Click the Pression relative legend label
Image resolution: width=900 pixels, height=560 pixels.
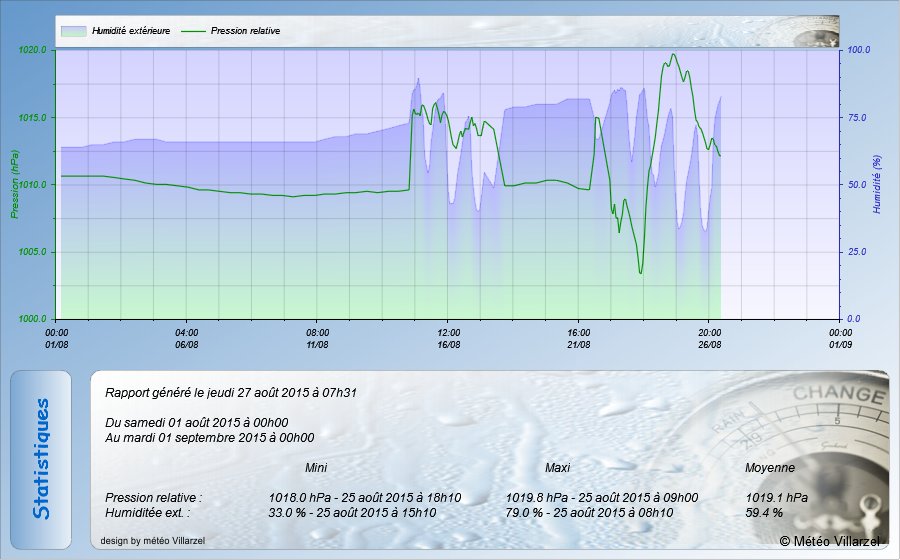coord(245,31)
